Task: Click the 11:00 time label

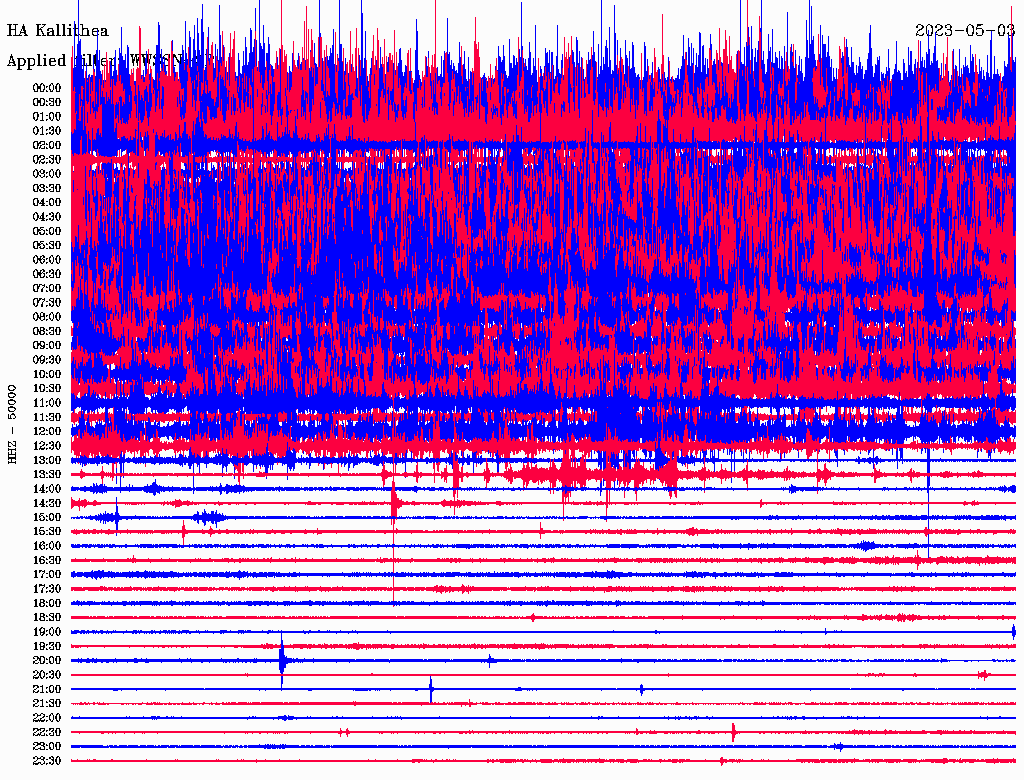Action: (x=47, y=403)
